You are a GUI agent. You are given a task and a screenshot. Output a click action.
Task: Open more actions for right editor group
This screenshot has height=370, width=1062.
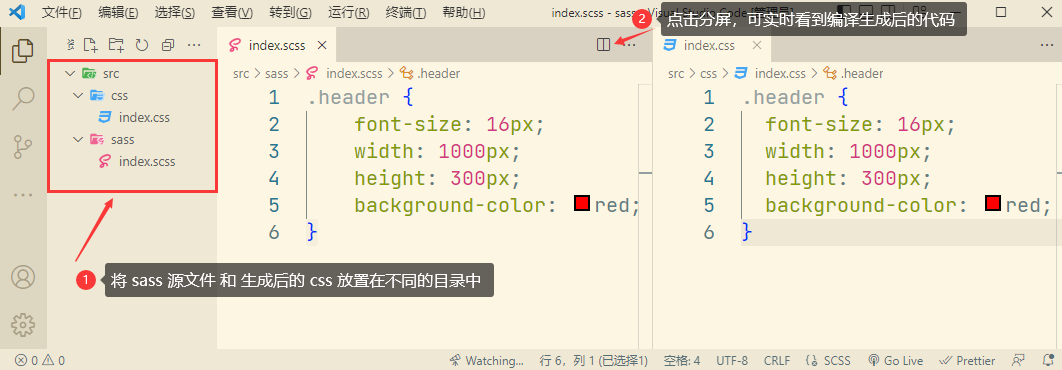[1047, 45]
